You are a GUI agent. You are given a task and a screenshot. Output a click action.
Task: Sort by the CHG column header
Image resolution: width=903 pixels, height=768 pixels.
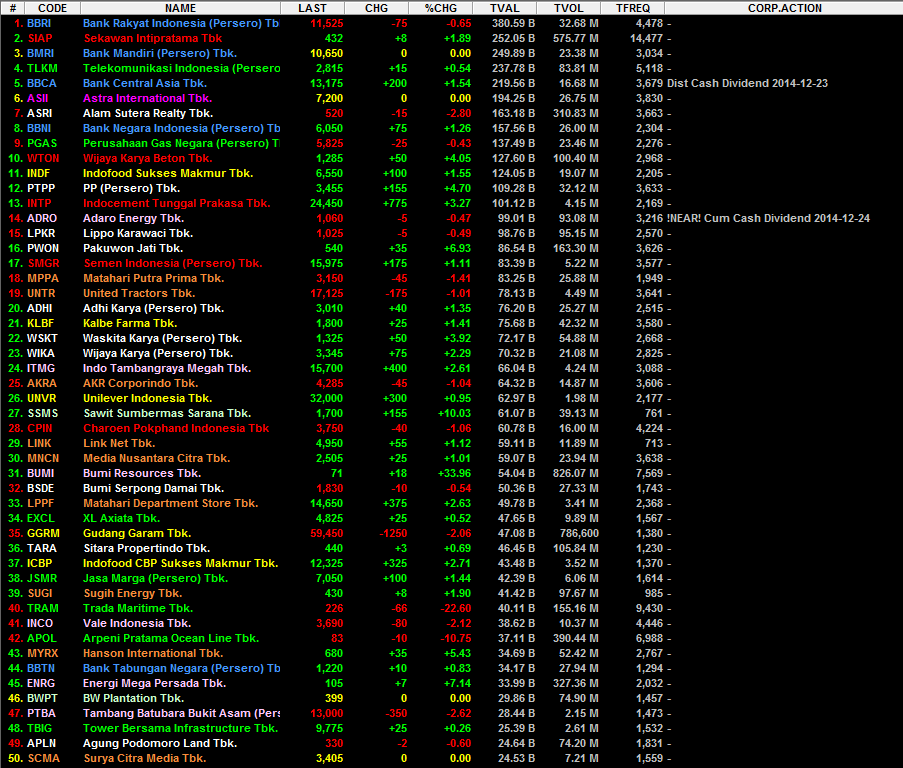(376, 8)
